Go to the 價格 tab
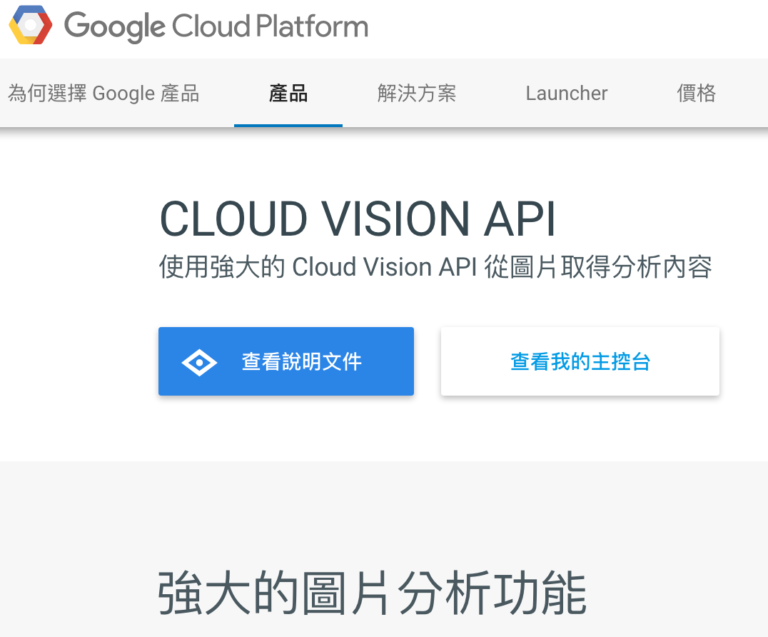Image resolution: width=768 pixels, height=637 pixels. coord(696,93)
